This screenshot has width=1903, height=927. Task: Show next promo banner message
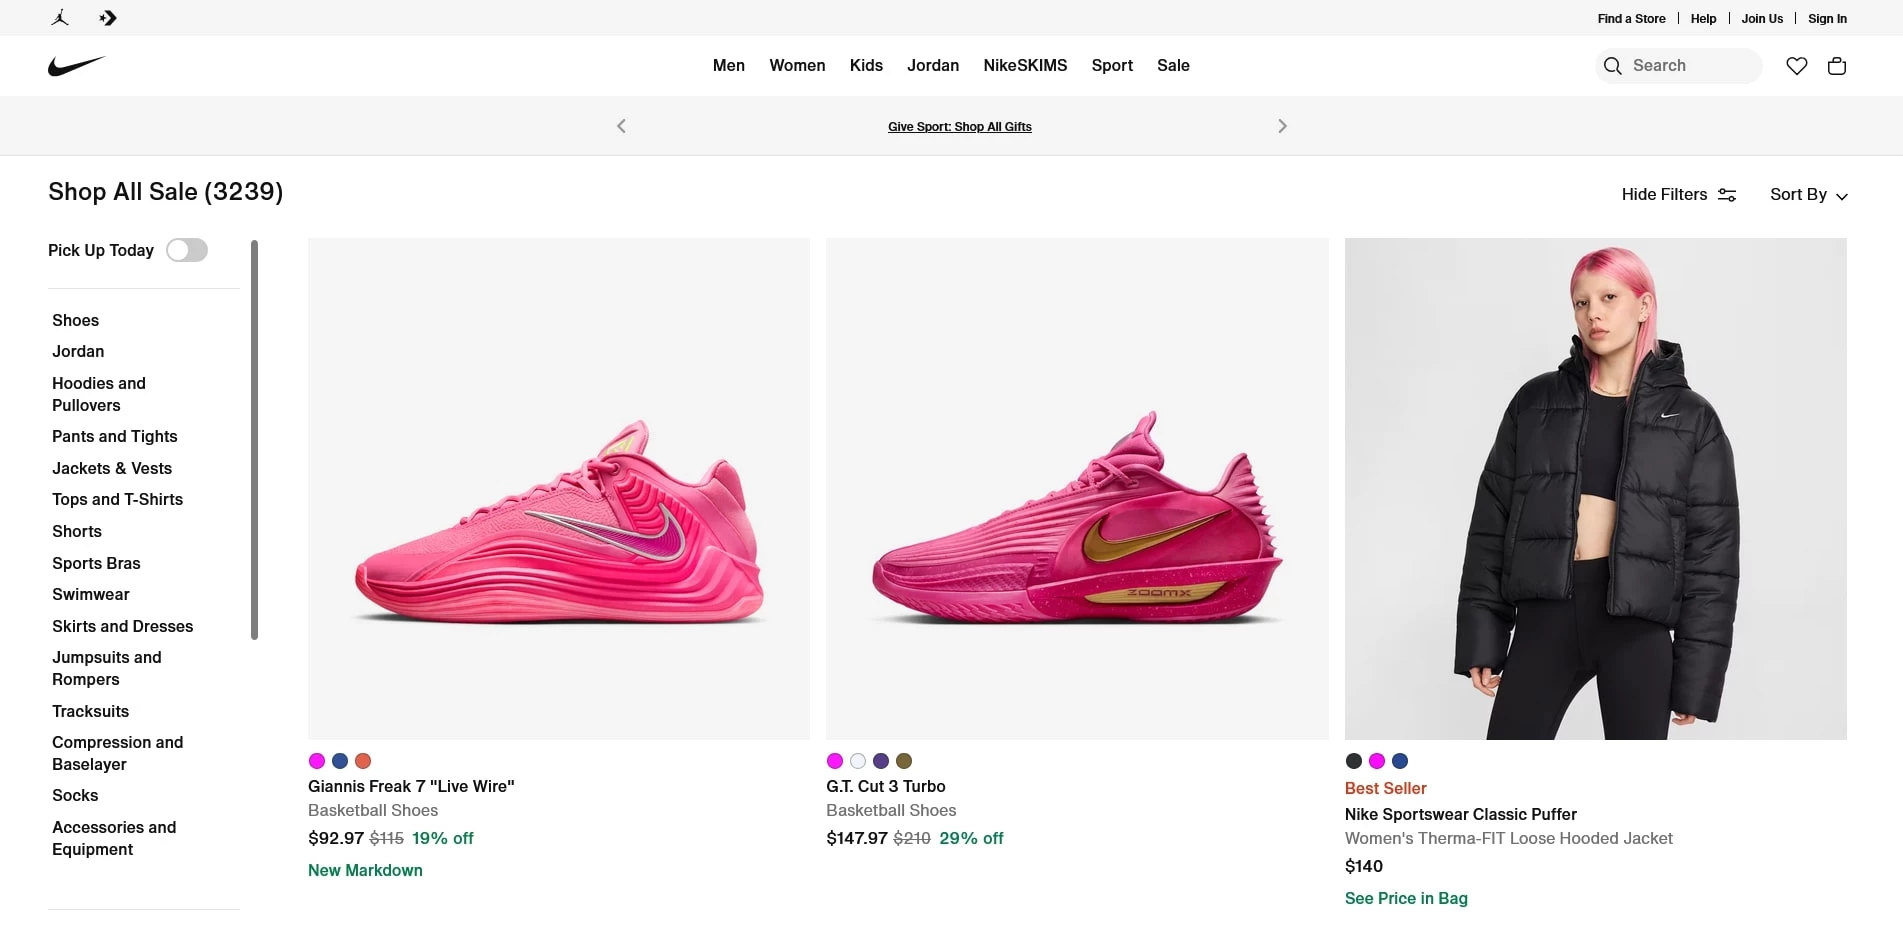click(x=1282, y=126)
